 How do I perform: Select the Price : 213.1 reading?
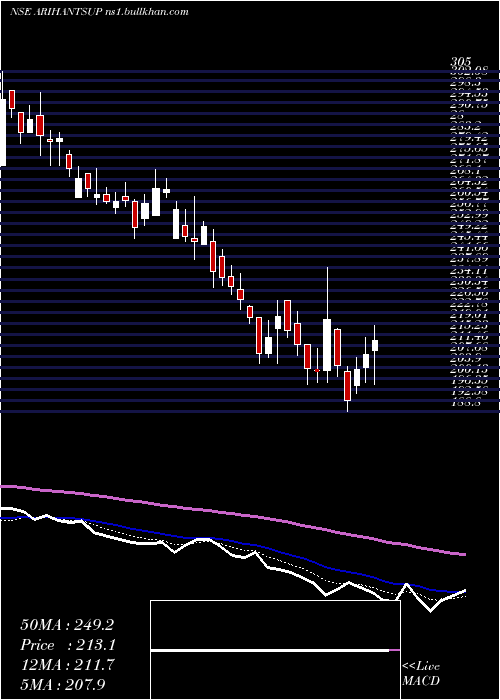pyautogui.click(x=68, y=645)
